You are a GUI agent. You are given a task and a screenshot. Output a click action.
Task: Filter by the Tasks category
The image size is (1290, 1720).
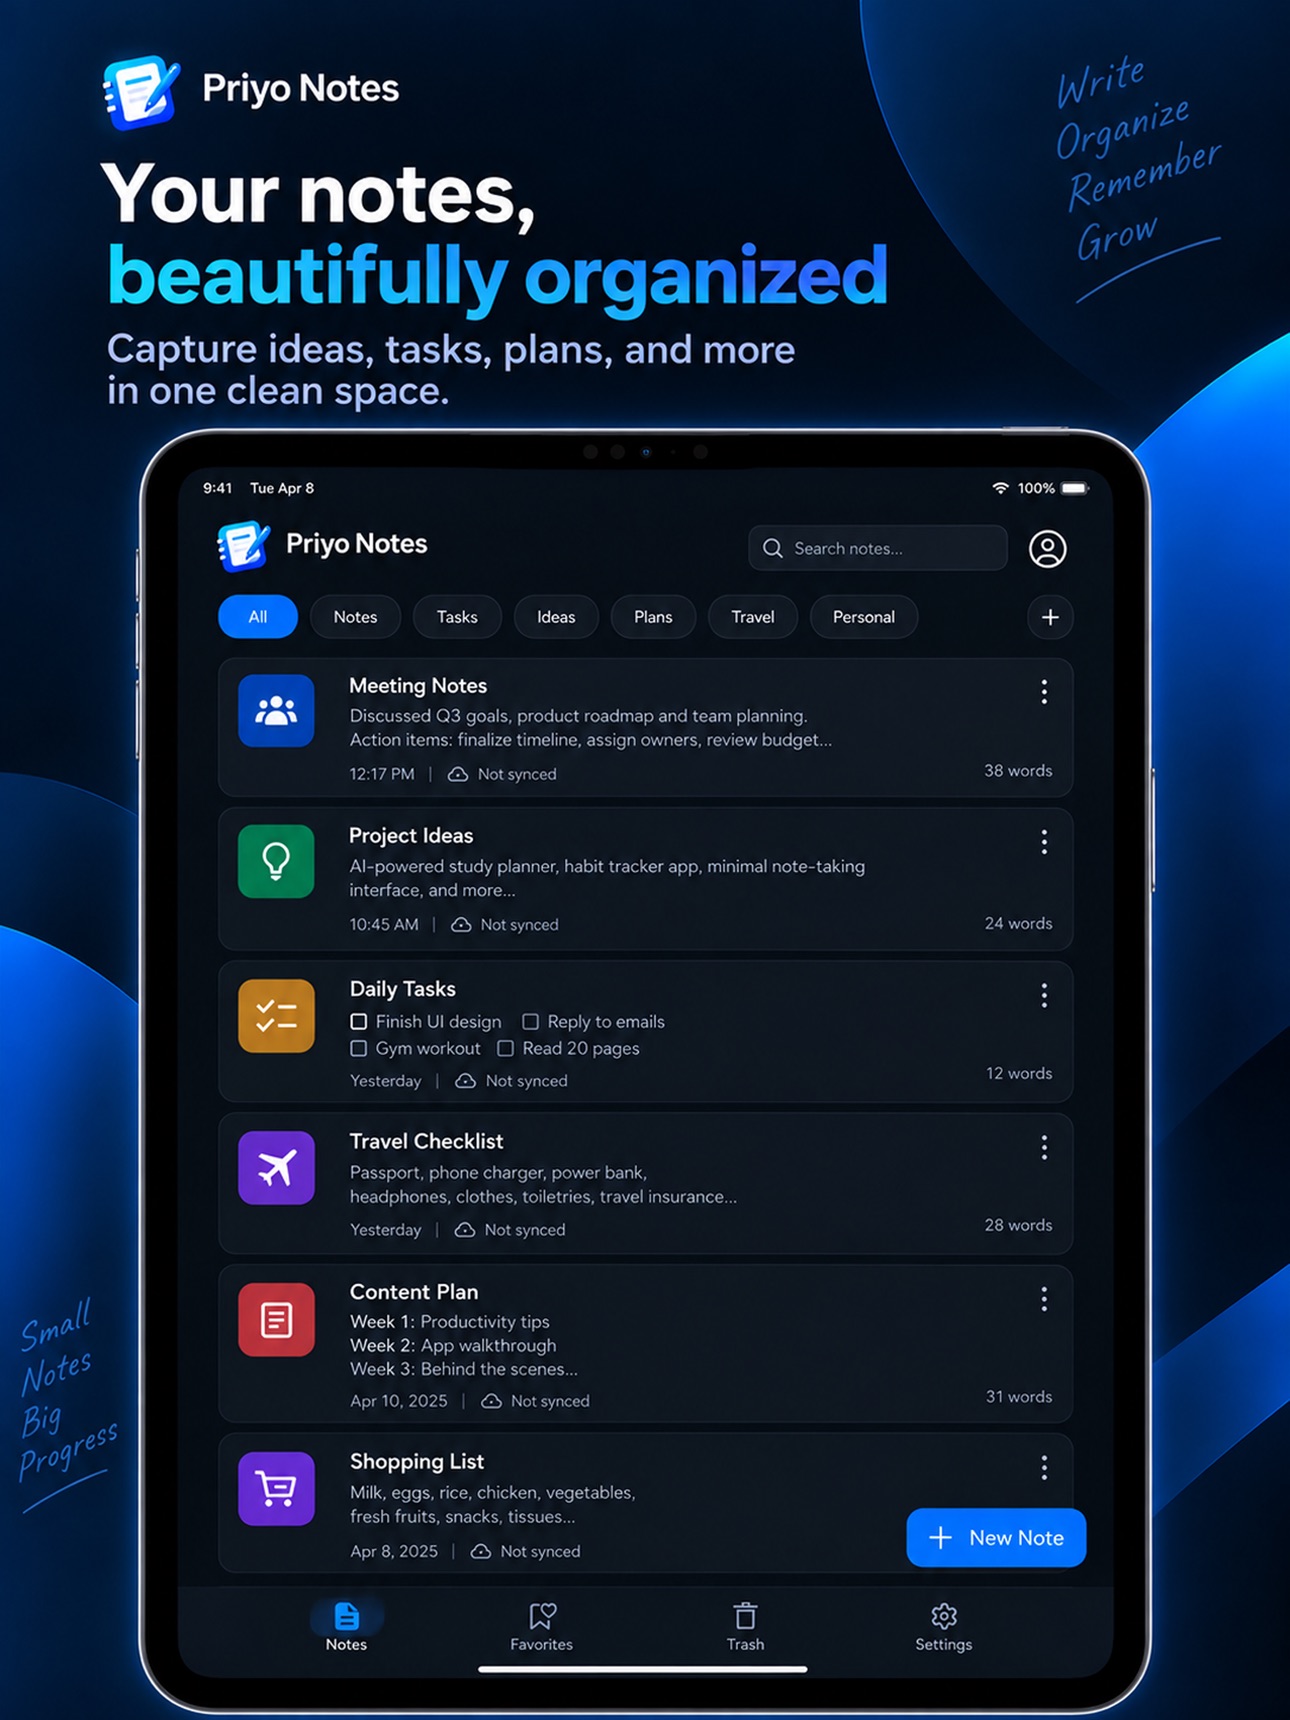point(457,617)
